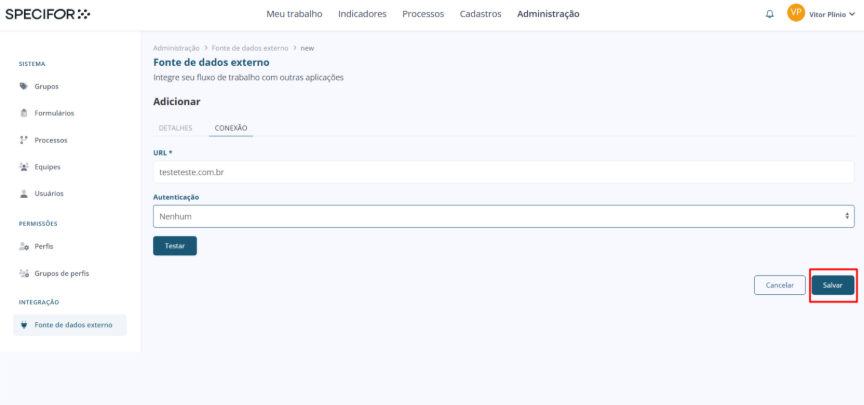Click the Cancelar button
864x405 pixels.
point(780,285)
